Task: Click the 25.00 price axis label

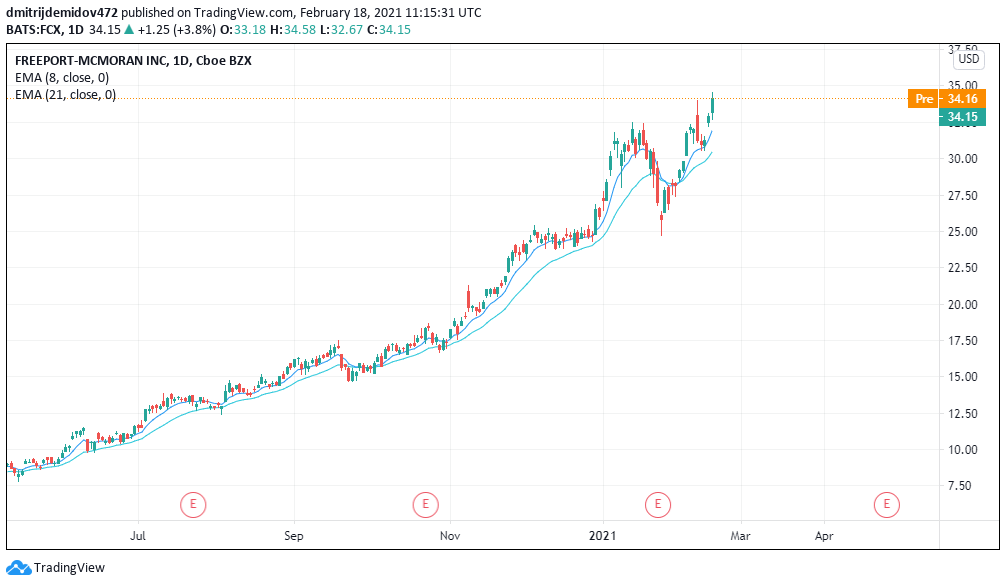Action: pos(963,232)
